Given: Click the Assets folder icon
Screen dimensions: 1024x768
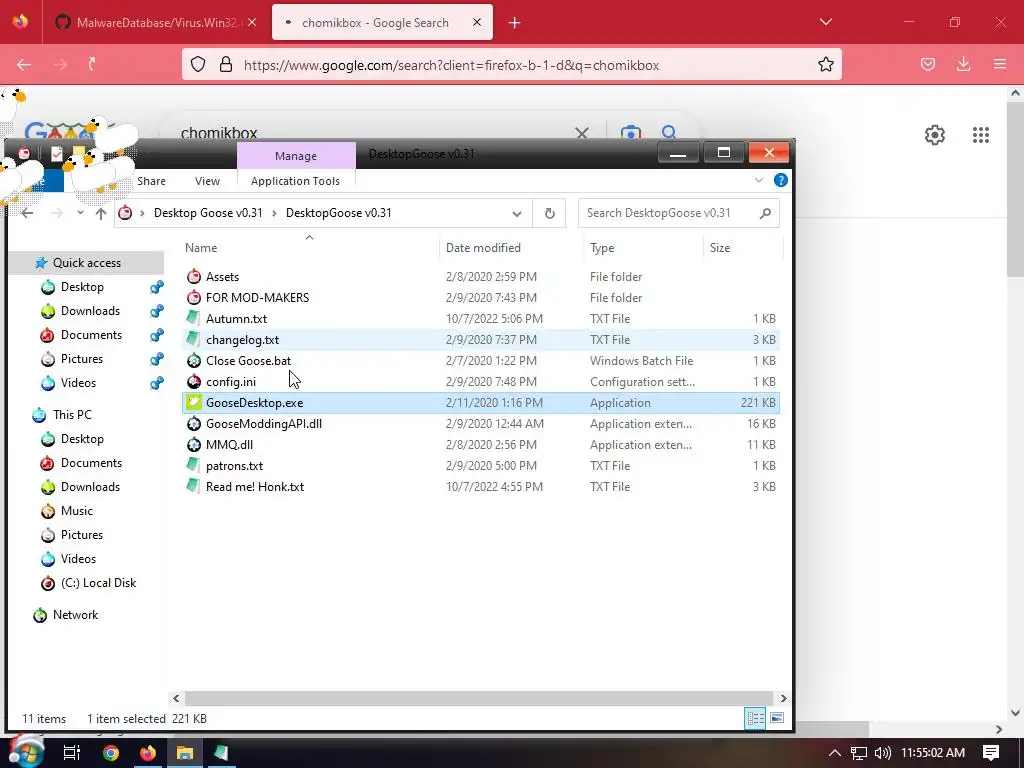Looking at the screenshot, I should point(193,277).
